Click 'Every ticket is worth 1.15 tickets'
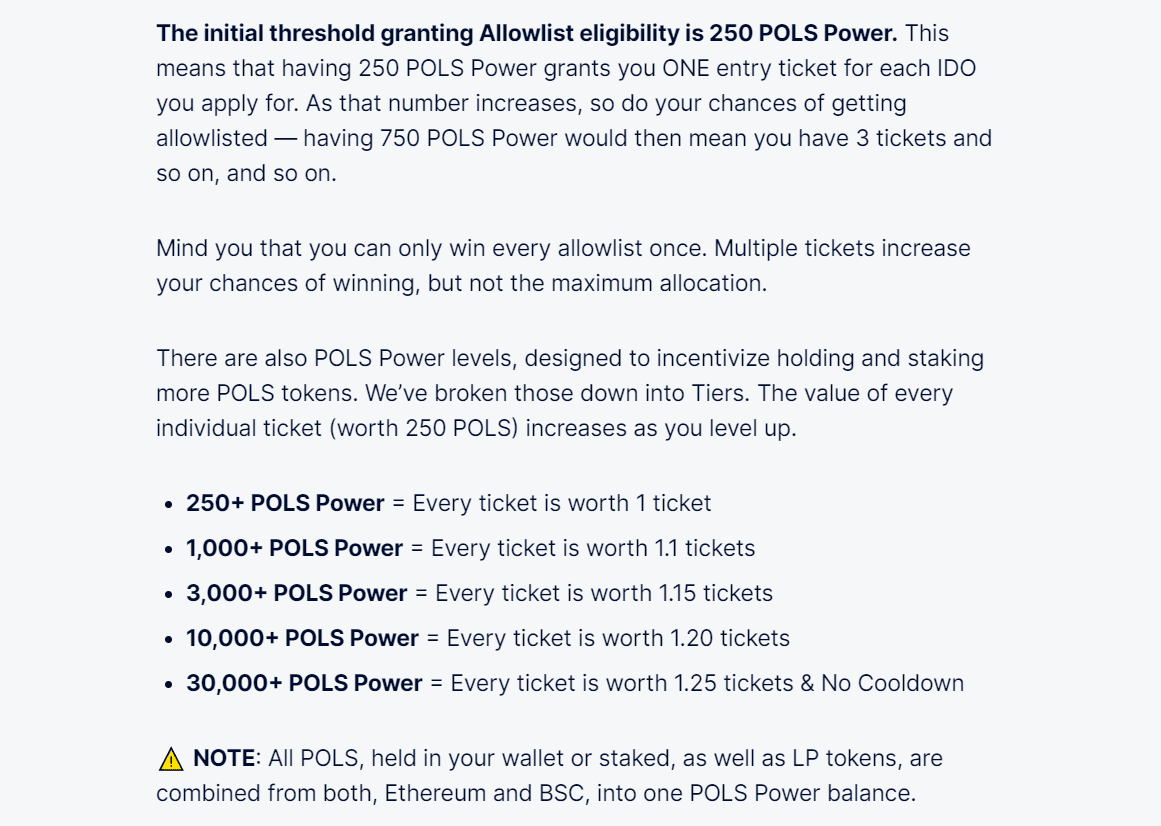Image resolution: width=1161 pixels, height=826 pixels. pyautogui.click(x=604, y=594)
